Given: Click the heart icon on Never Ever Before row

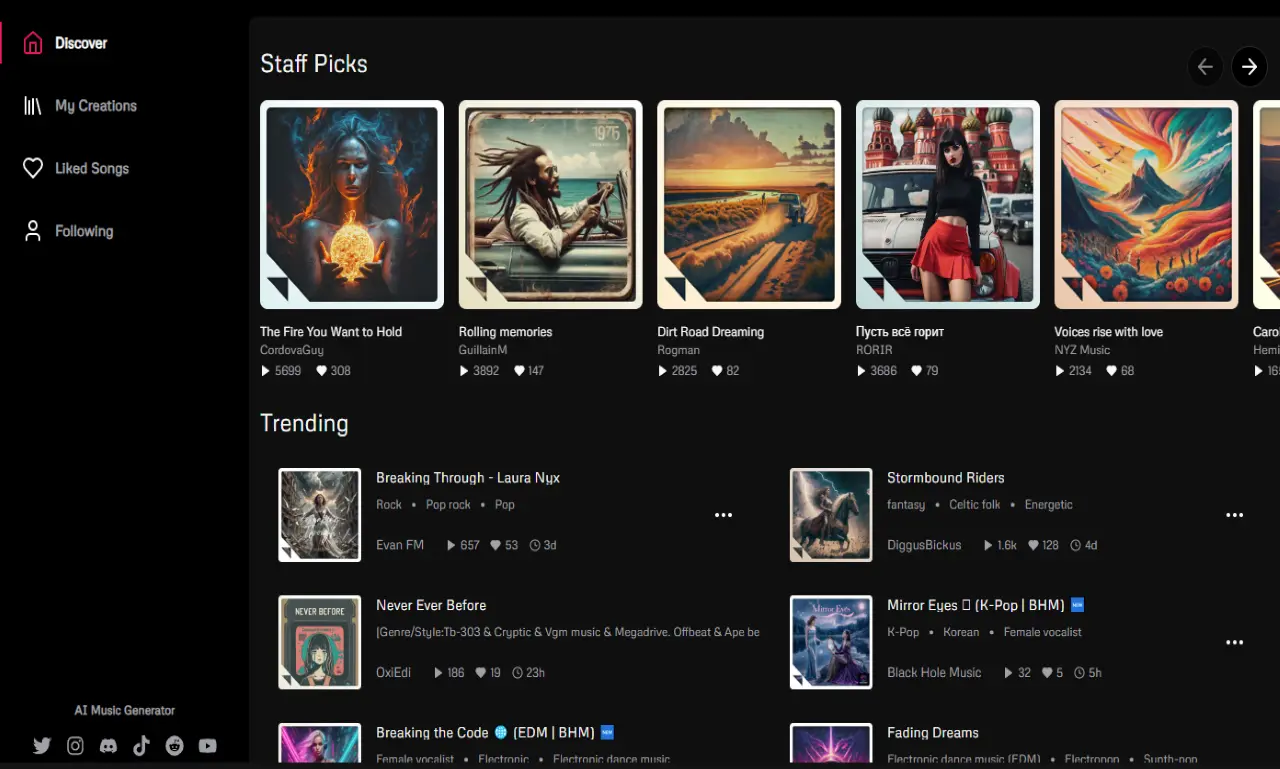Looking at the screenshot, I should click(x=481, y=673).
